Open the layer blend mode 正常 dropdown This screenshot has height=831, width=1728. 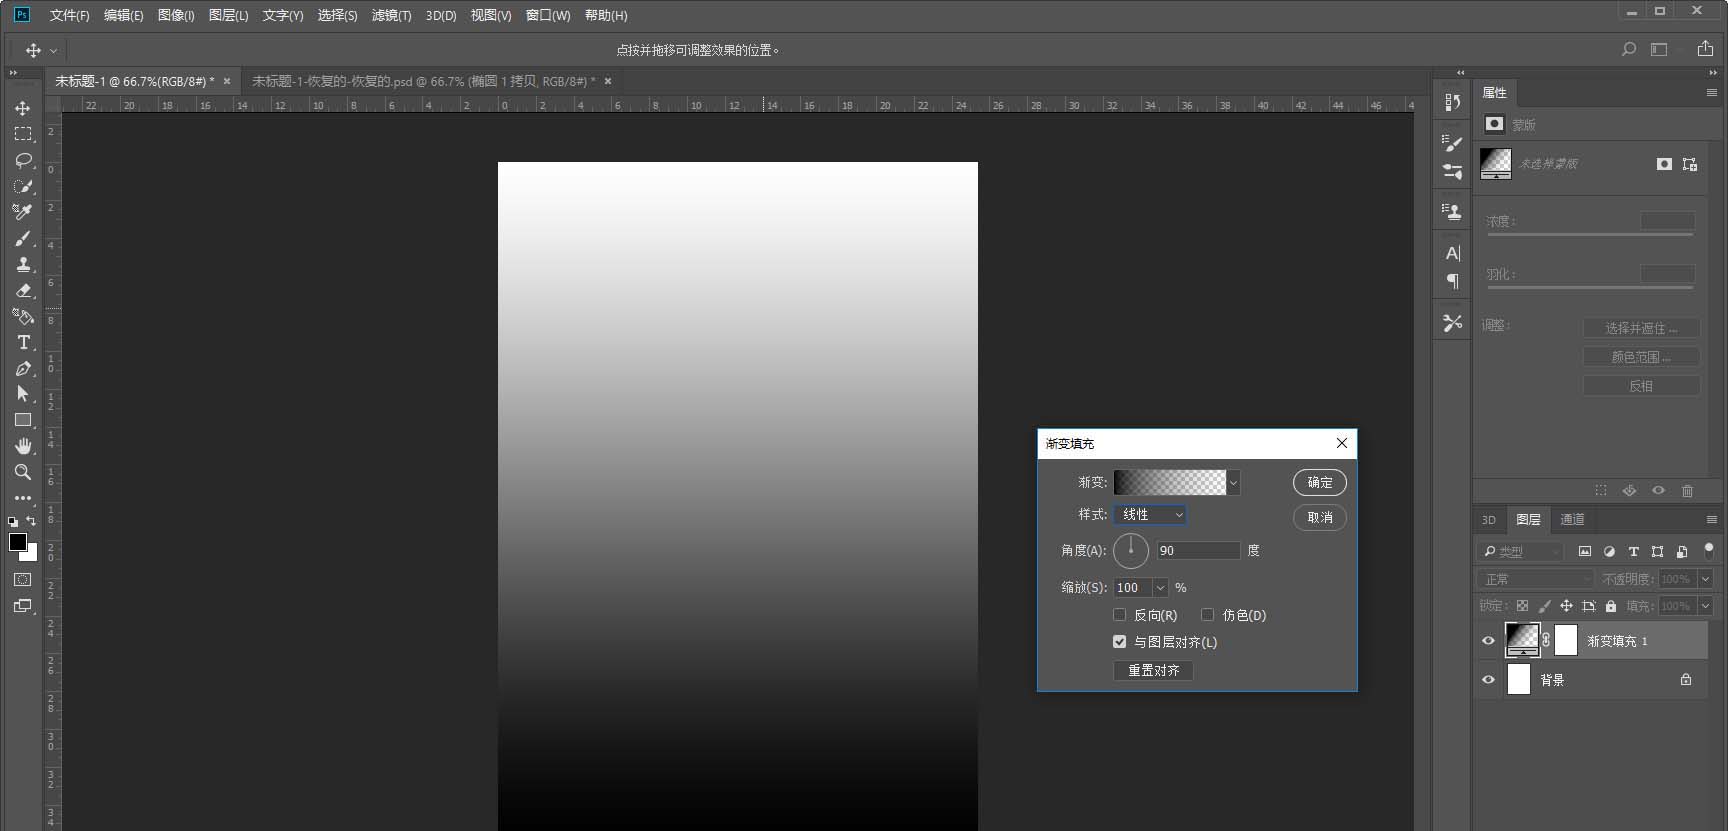pos(1535,579)
